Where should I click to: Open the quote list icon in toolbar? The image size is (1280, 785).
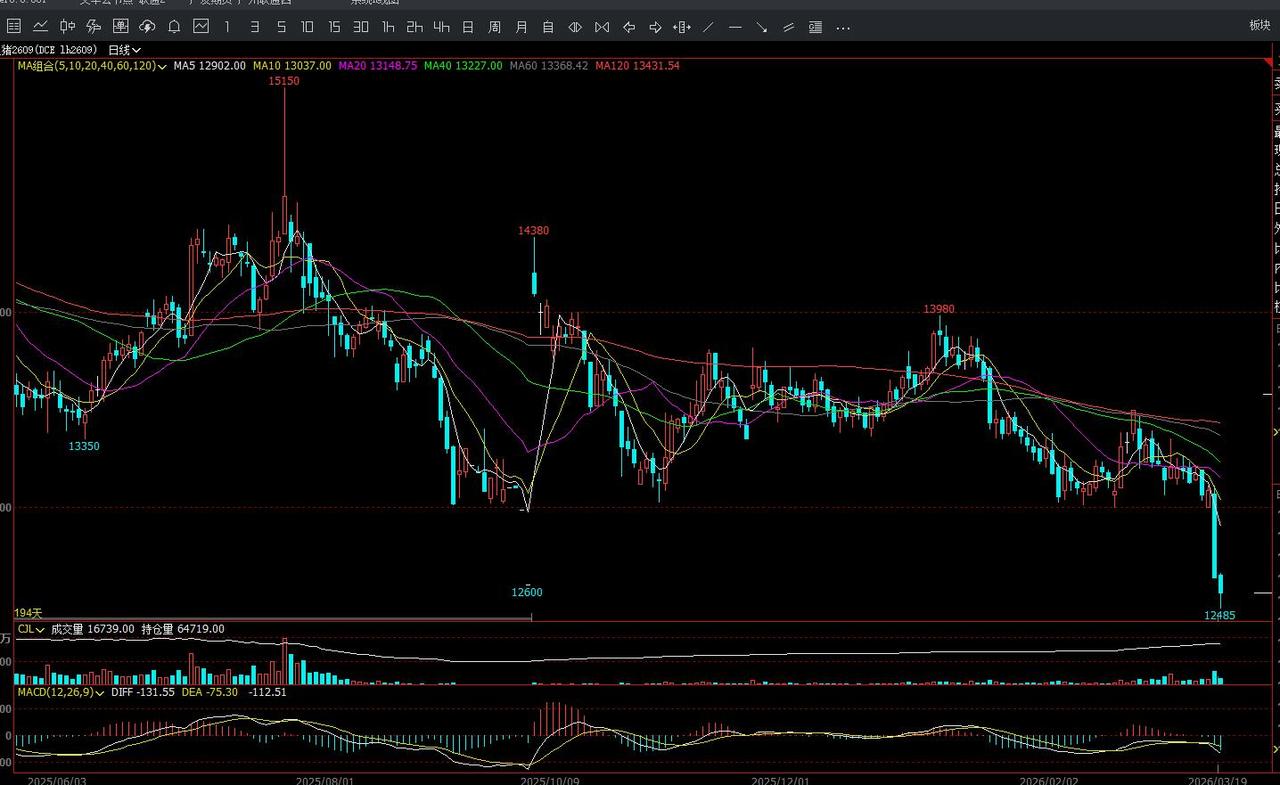[14, 27]
